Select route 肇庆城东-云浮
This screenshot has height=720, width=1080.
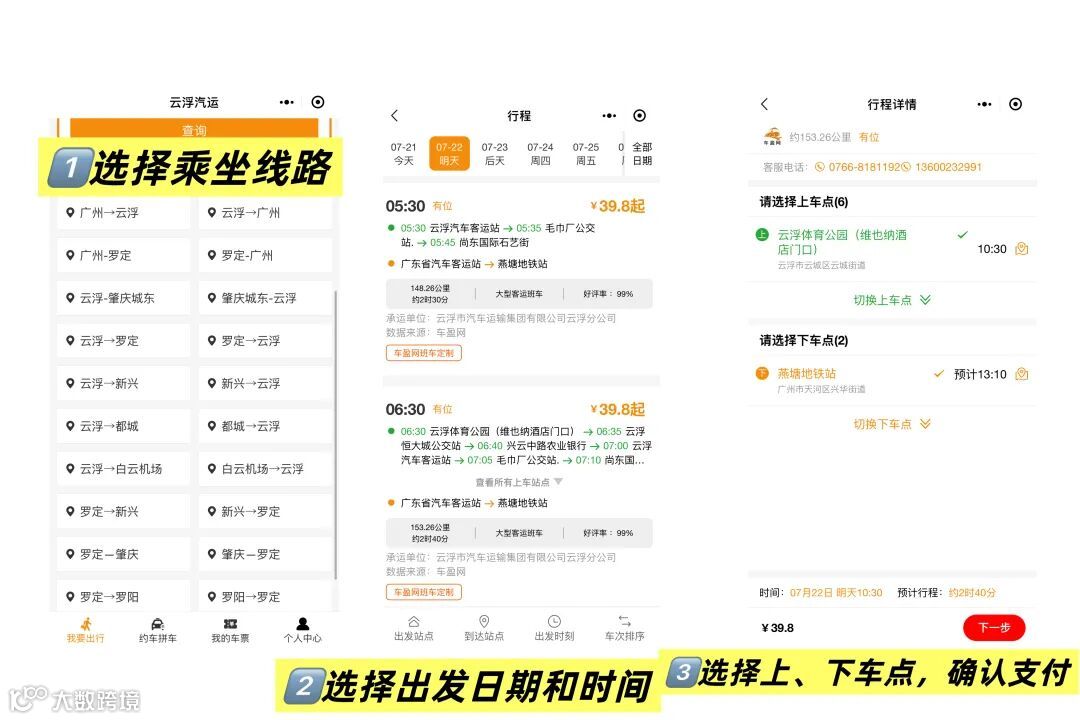click(265, 298)
